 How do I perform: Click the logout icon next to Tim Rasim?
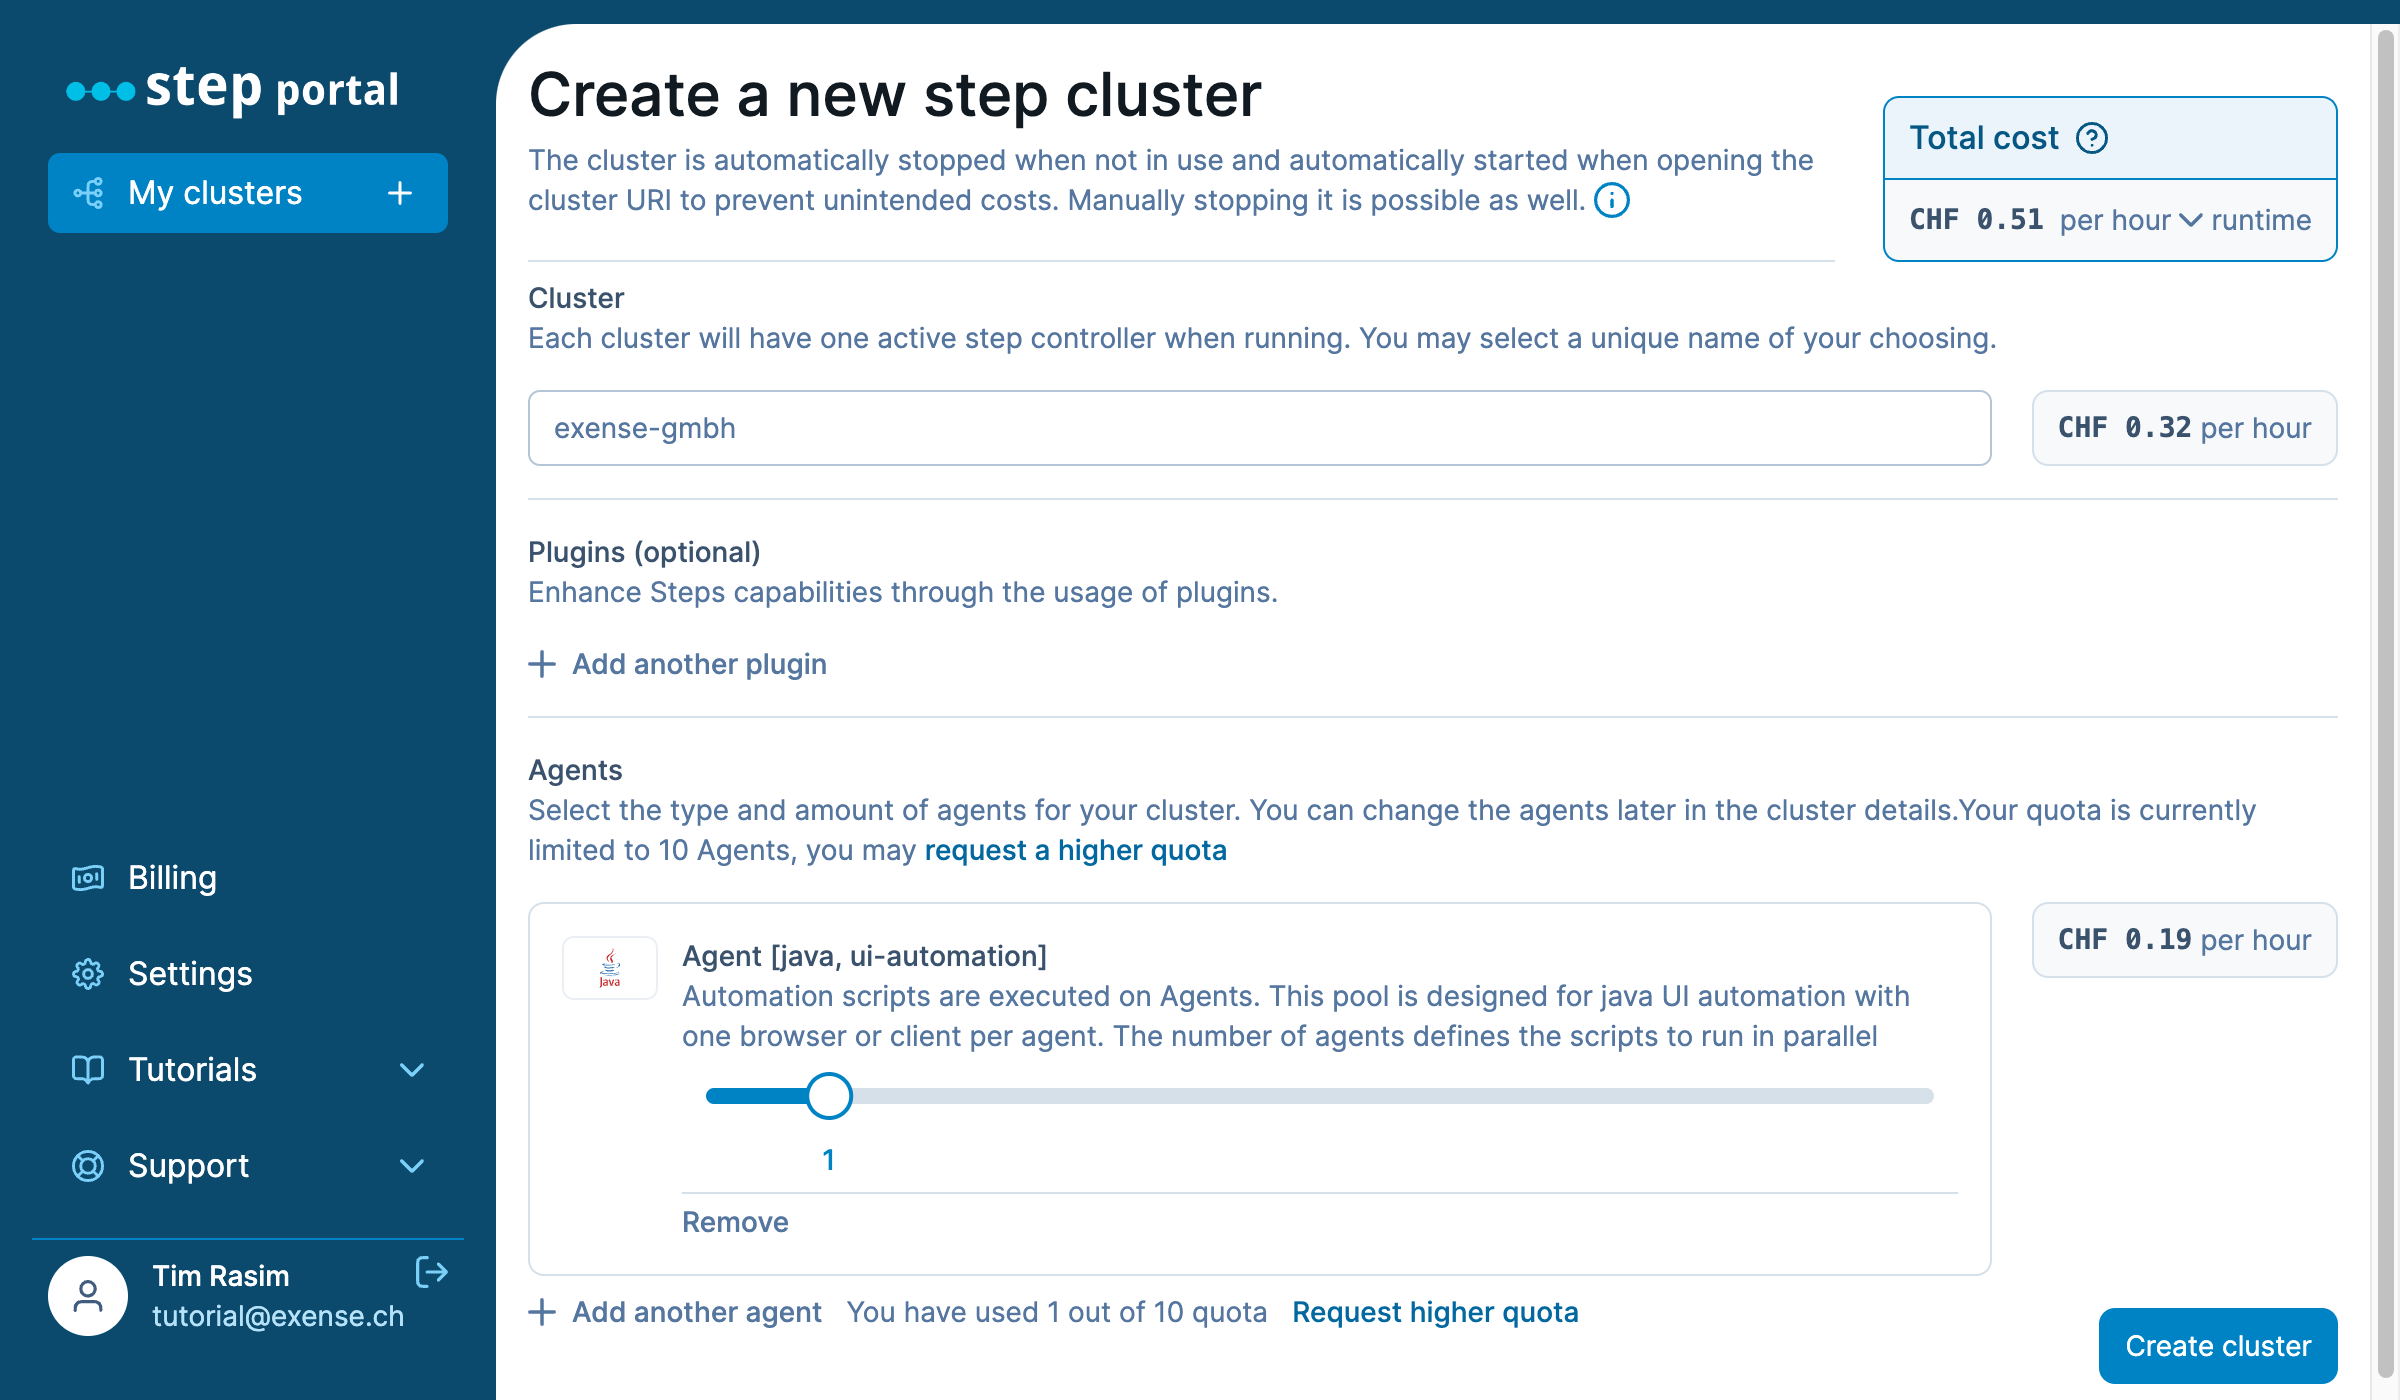coord(431,1272)
